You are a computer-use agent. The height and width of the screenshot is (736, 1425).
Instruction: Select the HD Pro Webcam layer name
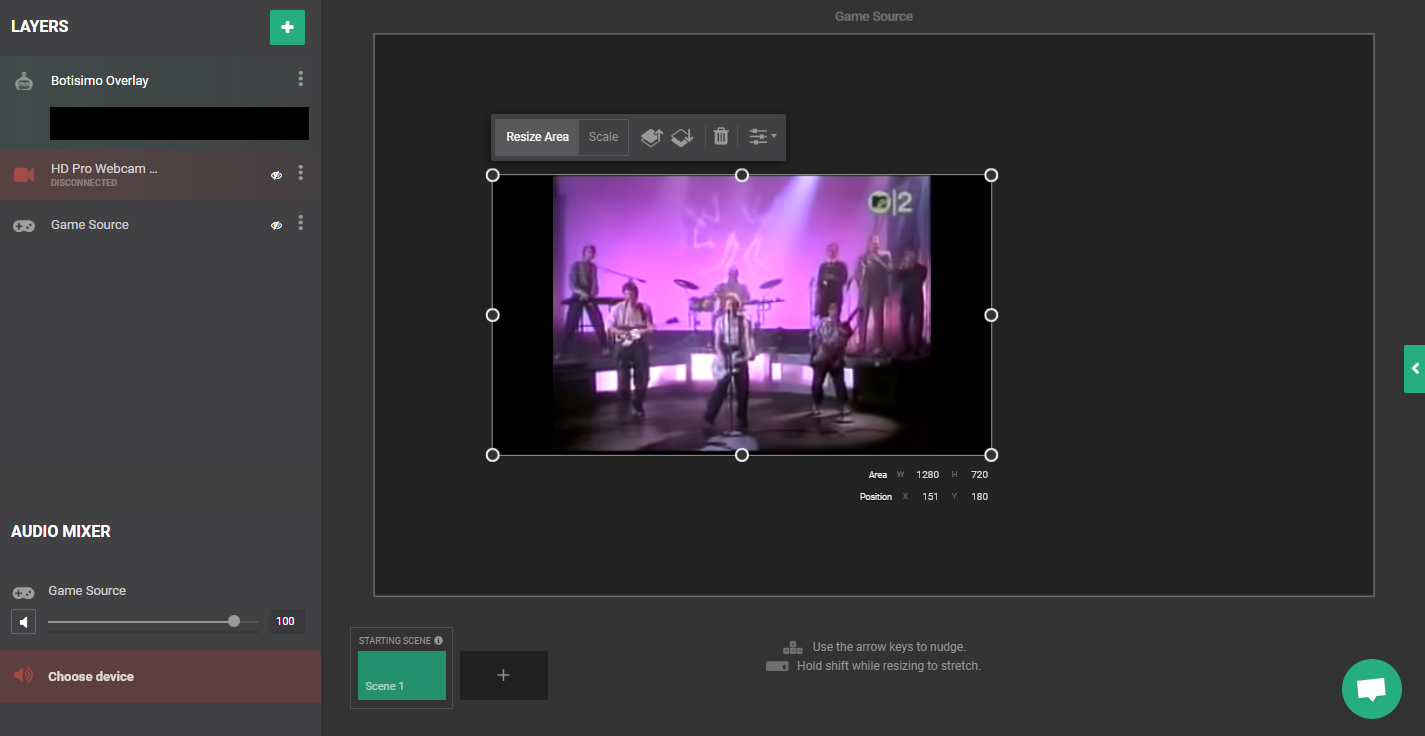[104, 169]
